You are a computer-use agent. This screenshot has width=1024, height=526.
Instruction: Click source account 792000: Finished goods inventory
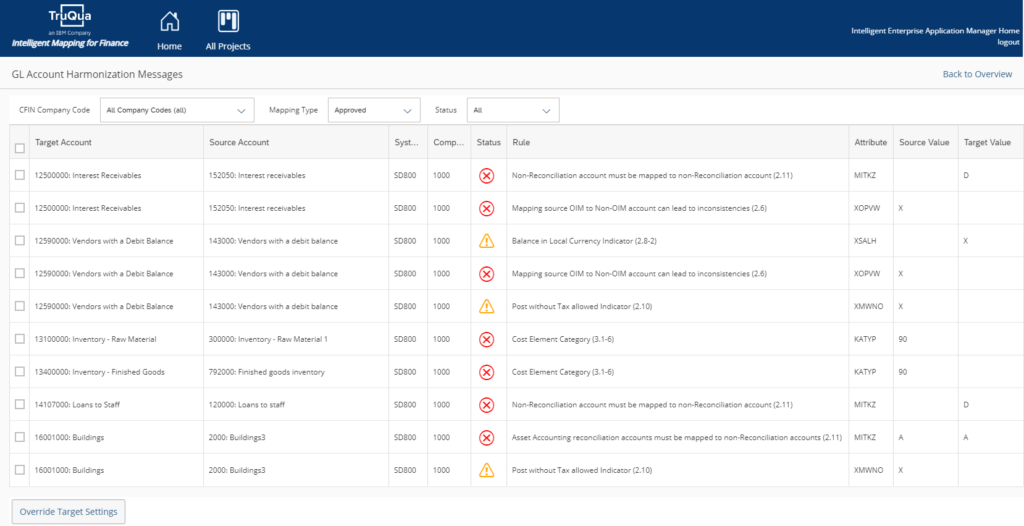[266, 372]
